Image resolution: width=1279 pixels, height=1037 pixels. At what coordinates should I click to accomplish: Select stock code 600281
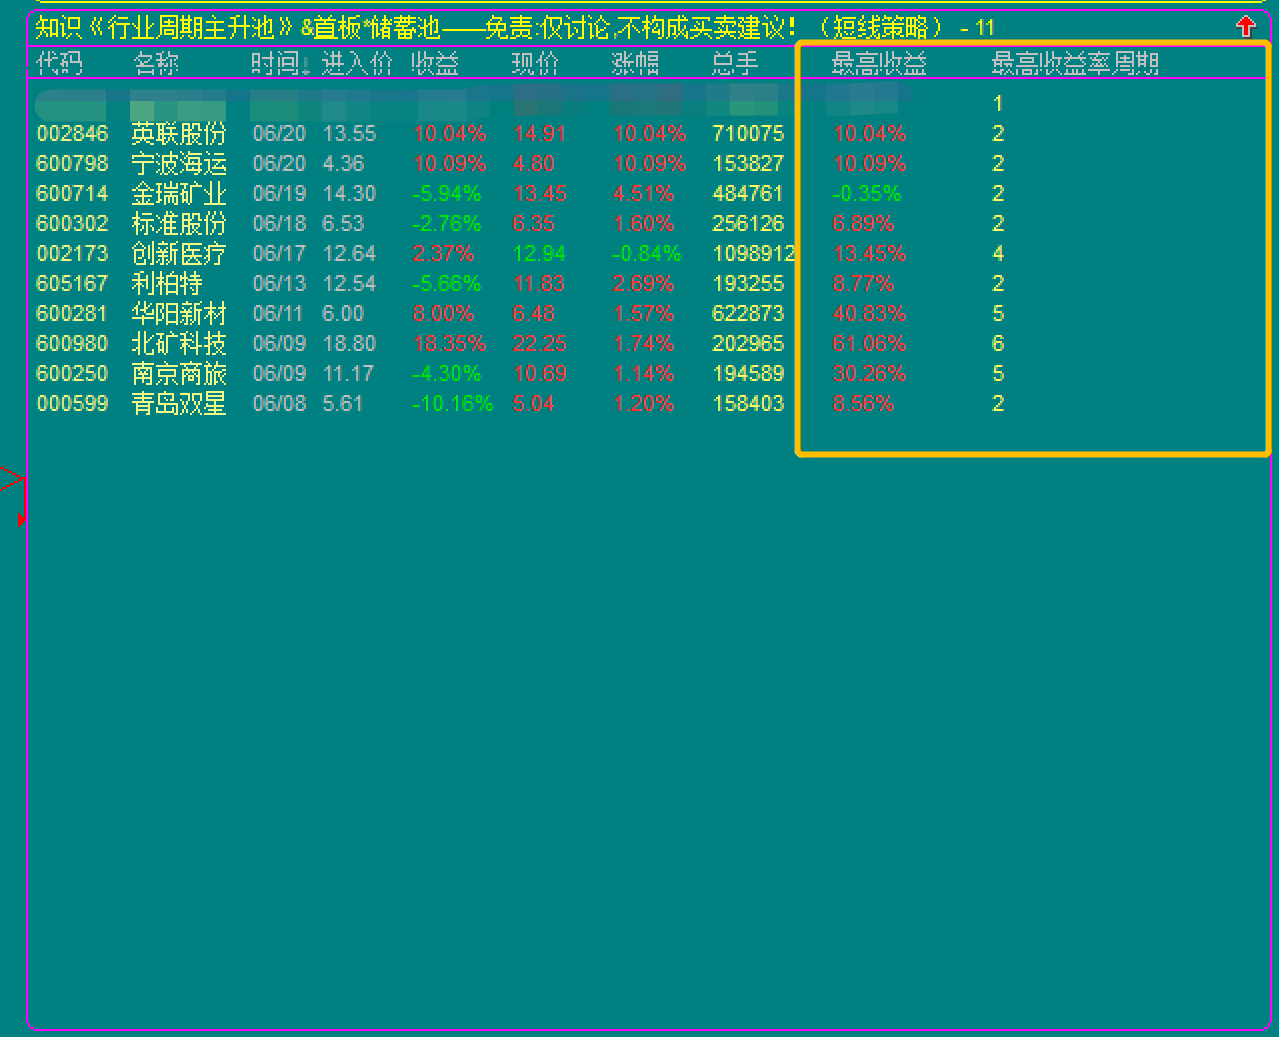coord(72,314)
